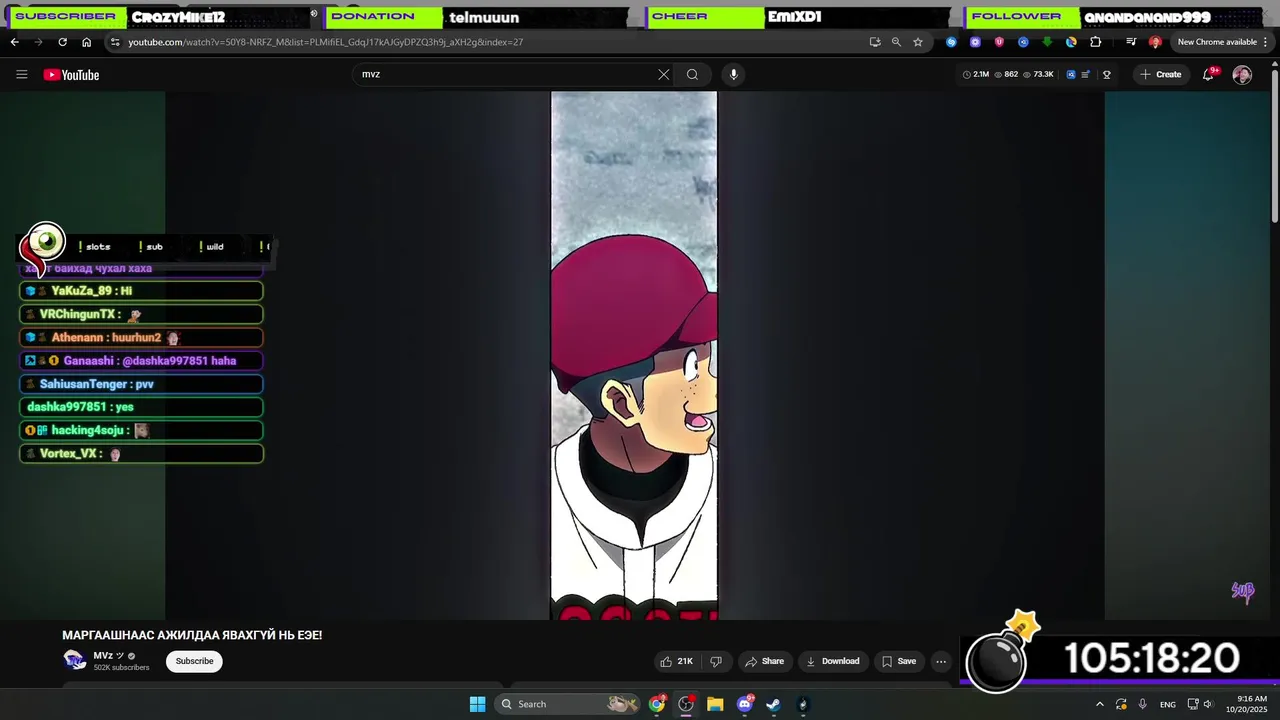Click the video player frame

pyautogui.click(x=634, y=355)
